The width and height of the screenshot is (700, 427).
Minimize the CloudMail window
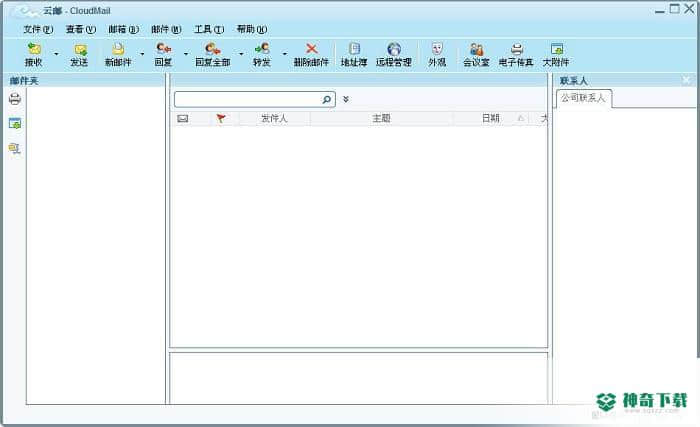tap(660, 11)
